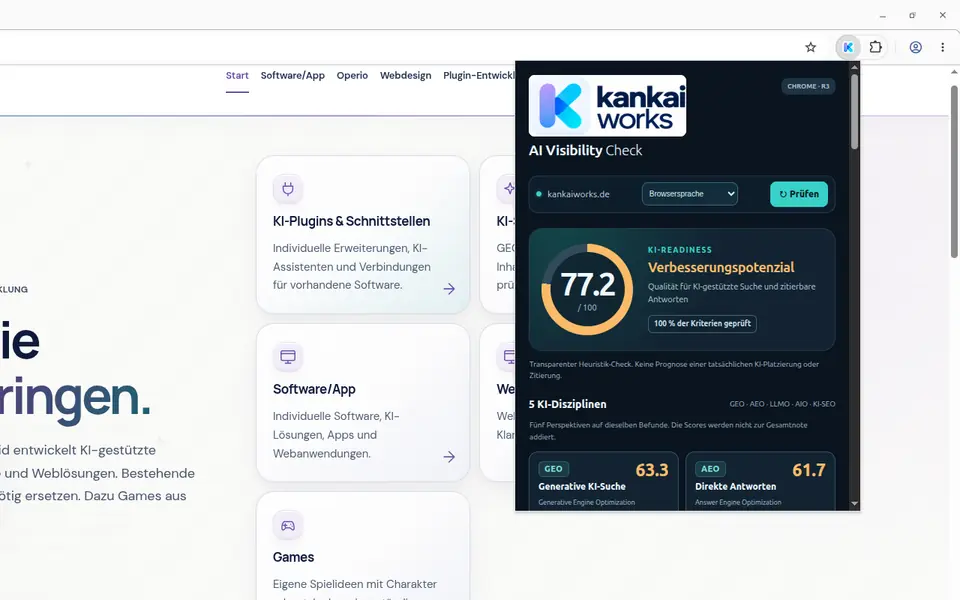960x600 pixels.
Task: Click the CHROME · R3 badge
Action: (x=808, y=86)
